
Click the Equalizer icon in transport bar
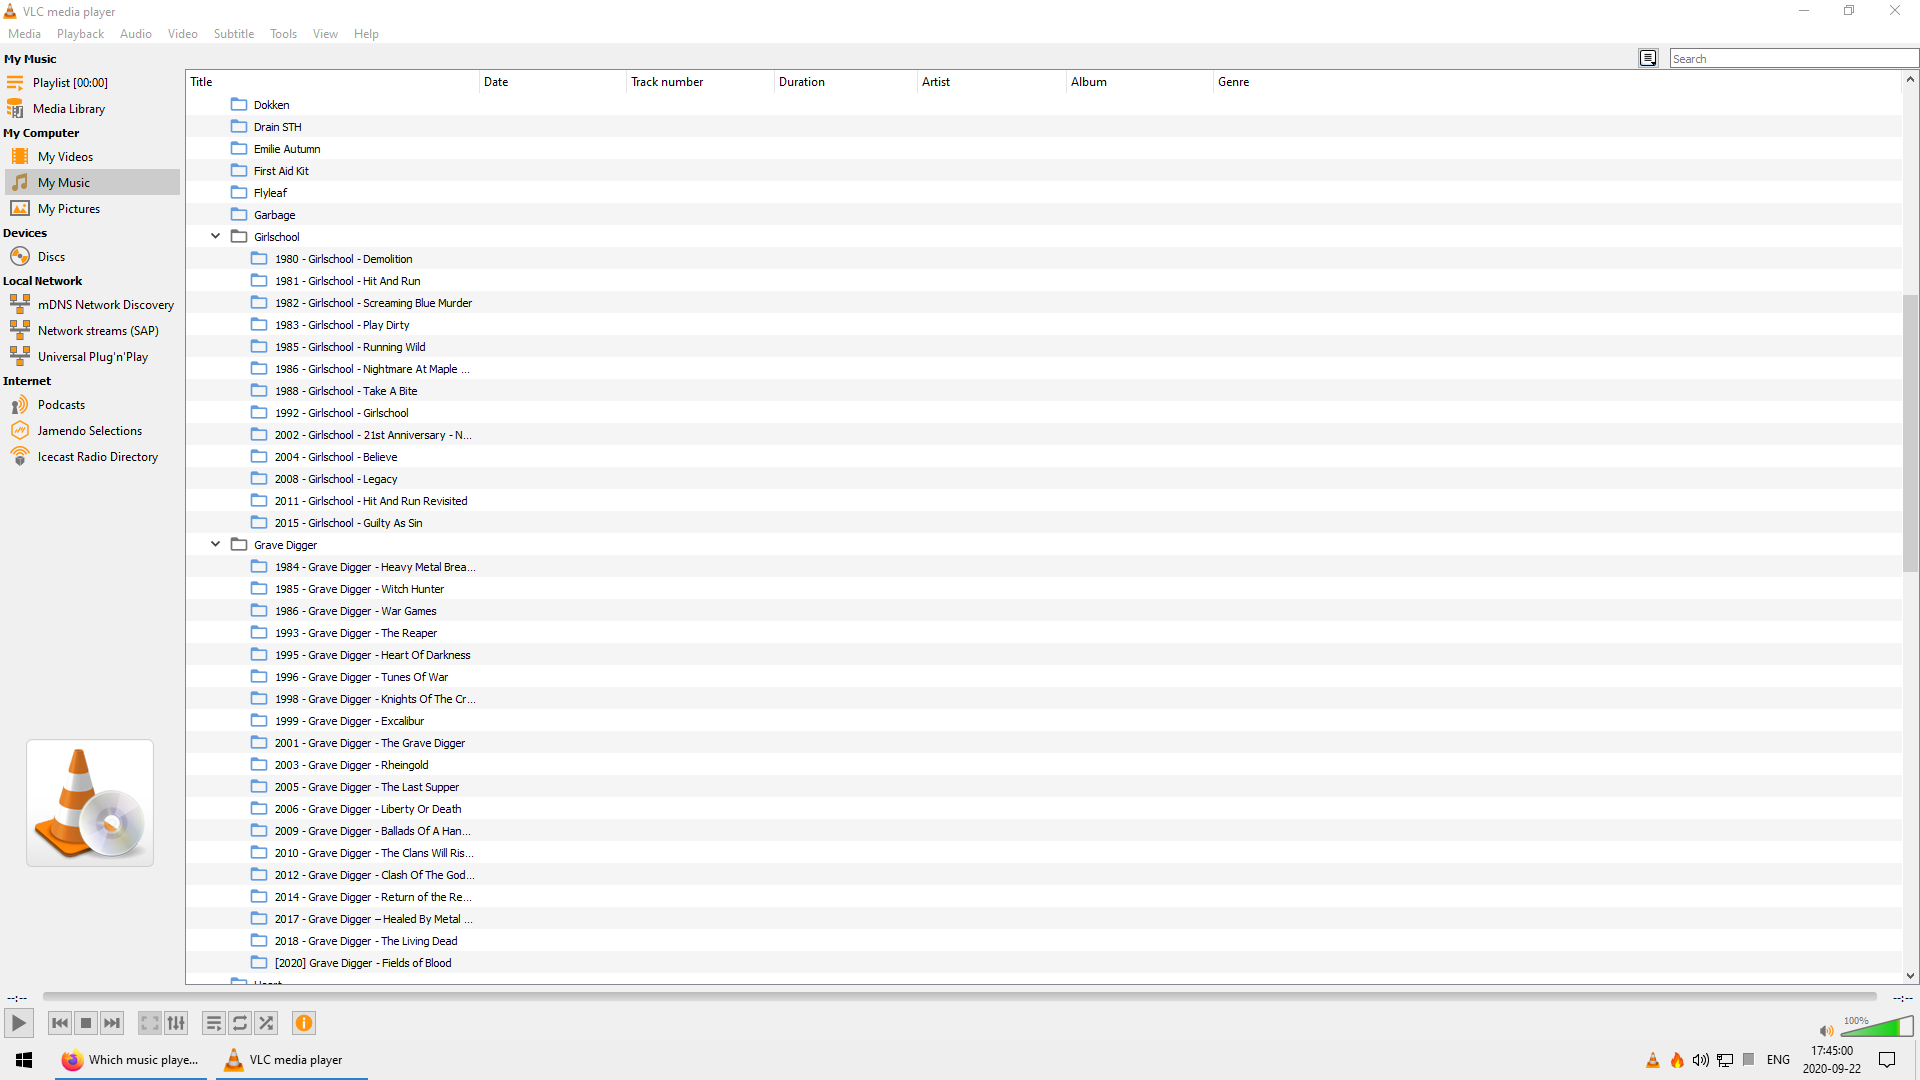(x=175, y=1023)
